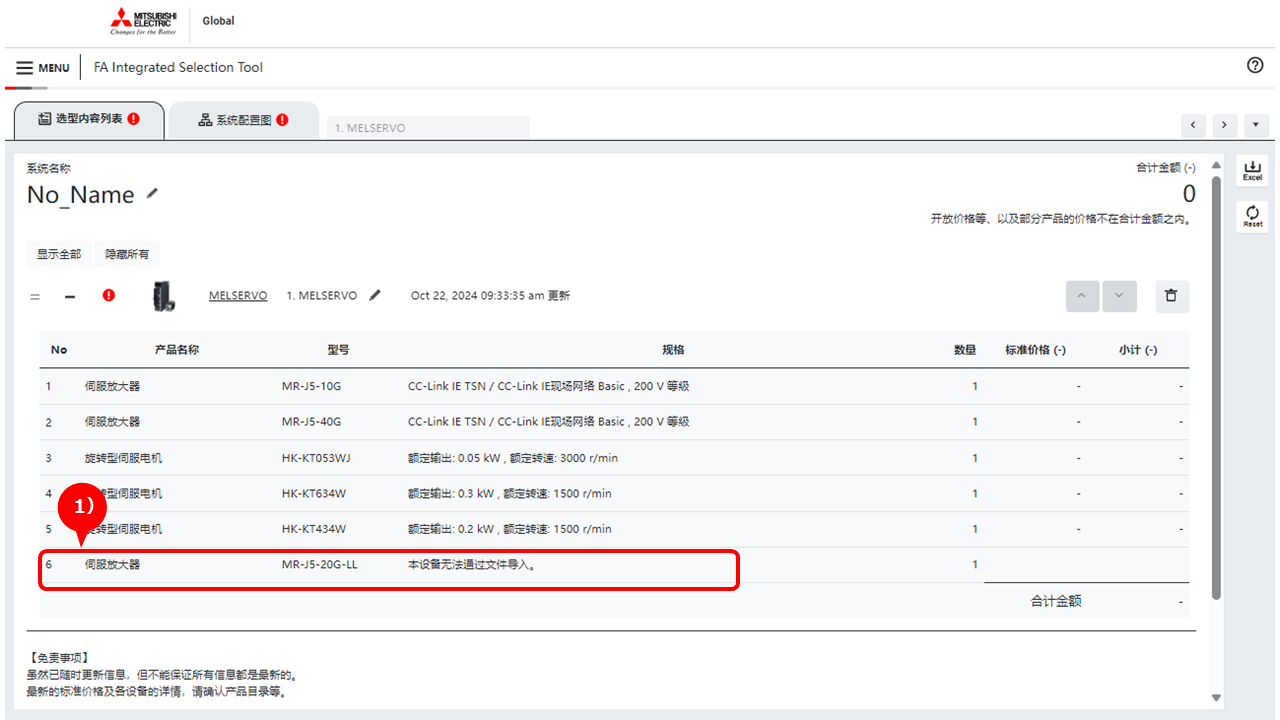Delete the MELSERVO group trash icon
Image resolution: width=1280 pixels, height=720 pixels.
pos(1172,296)
